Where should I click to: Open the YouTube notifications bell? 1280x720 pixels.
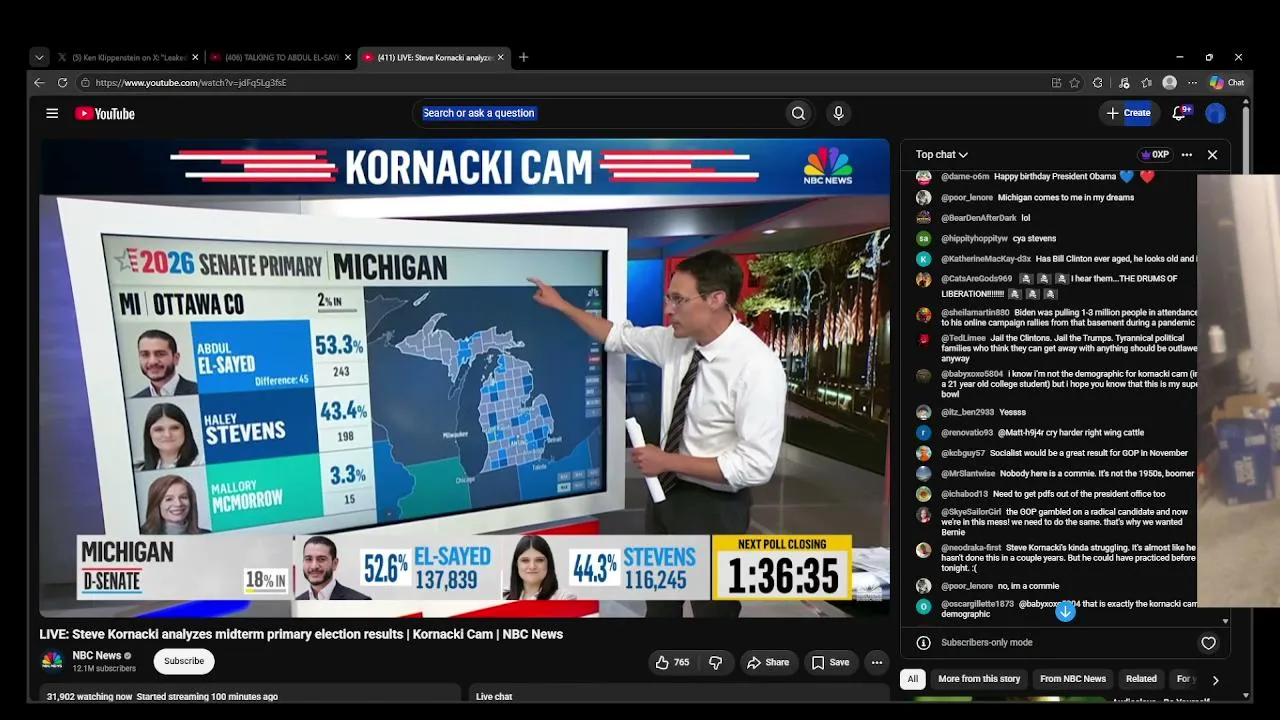(1179, 113)
